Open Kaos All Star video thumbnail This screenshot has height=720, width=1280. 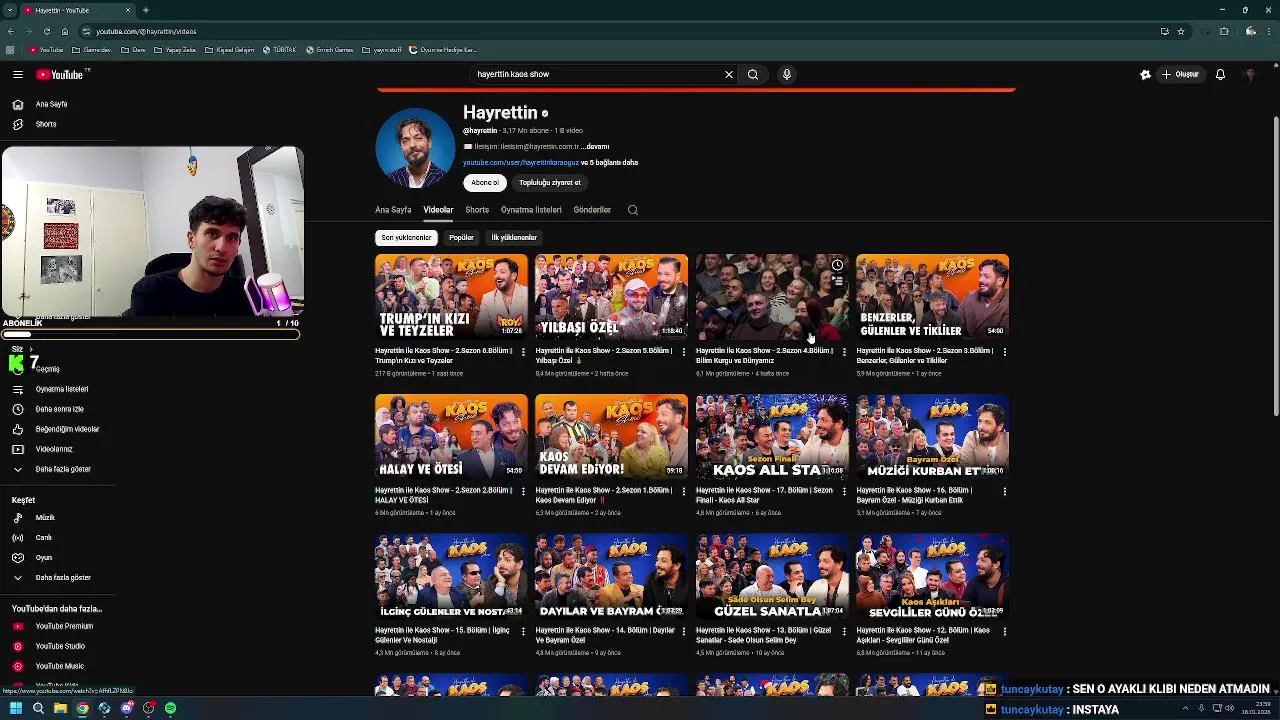pyautogui.click(x=772, y=436)
